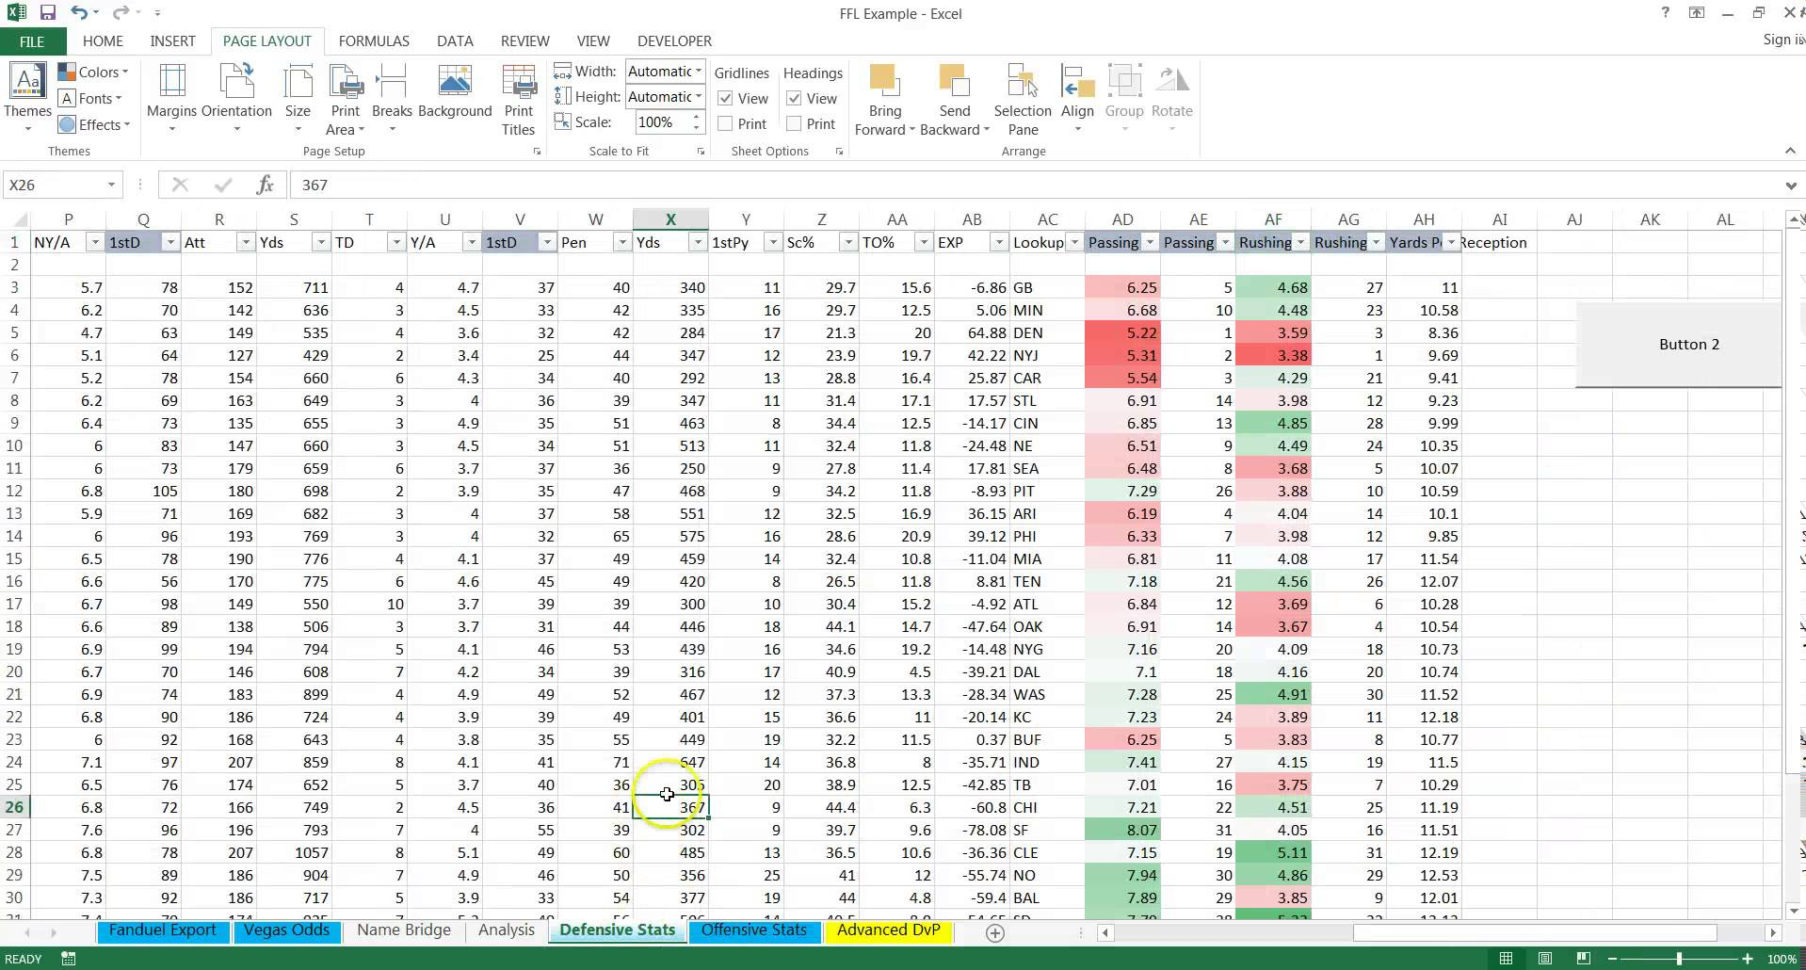Click the Insert Function fx icon
Image resolution: width=1806 pixels, height=970 pixels.
[265, 184]
